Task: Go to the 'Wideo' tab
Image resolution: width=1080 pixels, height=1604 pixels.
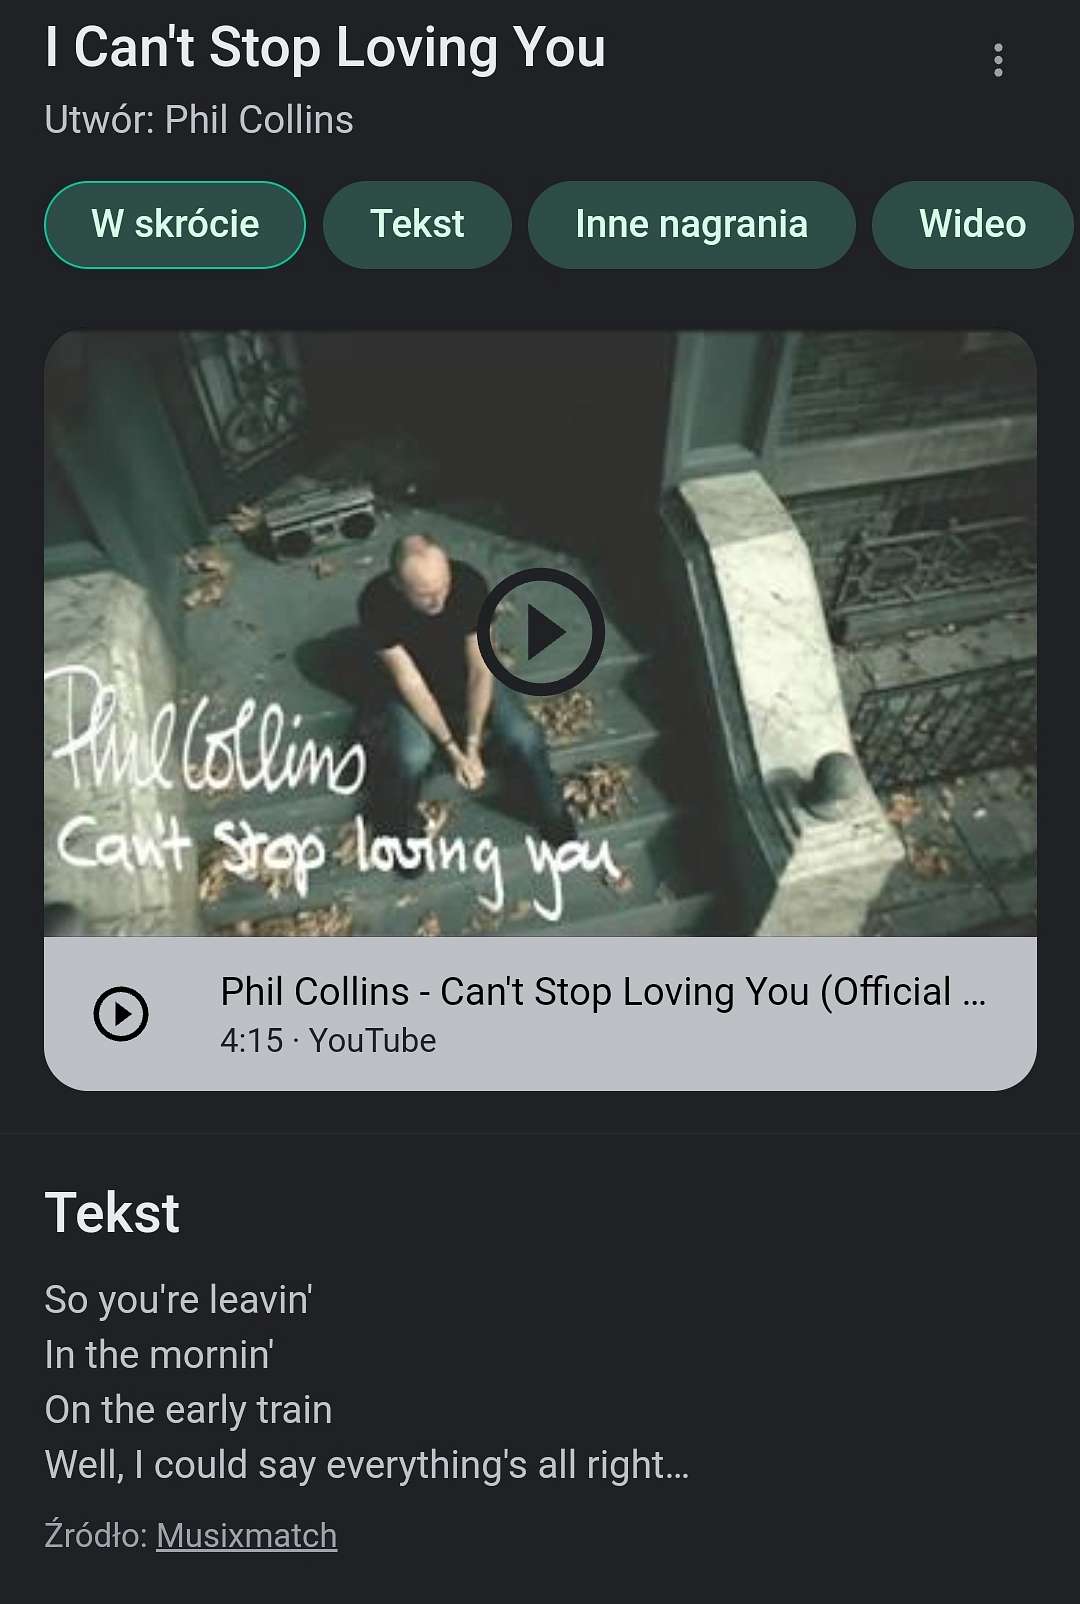Action: [972, 225]
